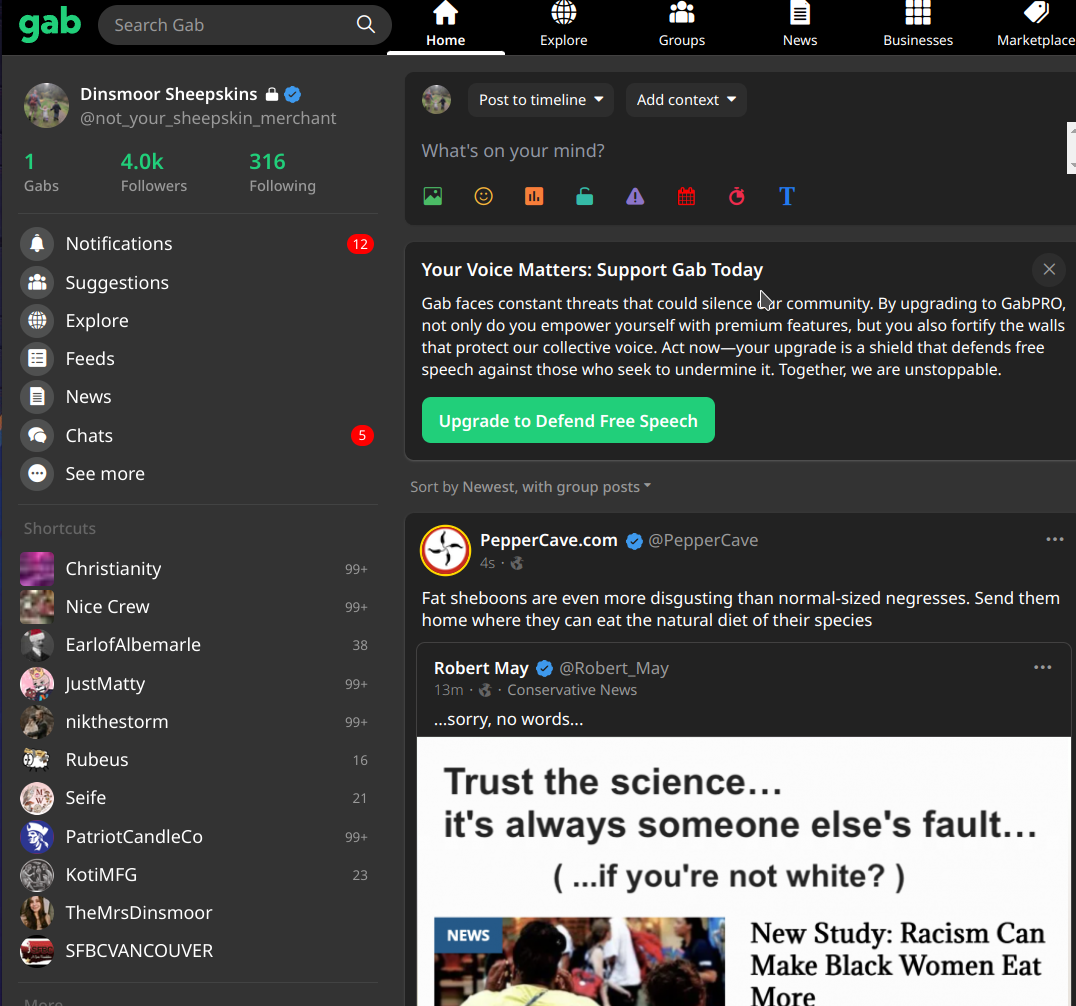Viewport: 1076px width, 1006px height.
Task: Open the Businesses tab
Action: click(x=917, y=26)
